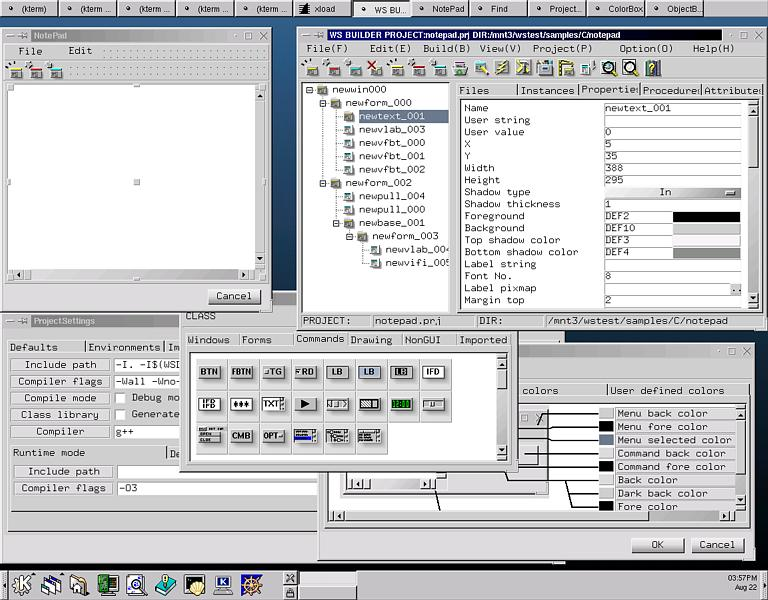768x600 pixels.
Task: Choose the white IFD input field icon
Action: pyautogui.click(x=433, y=372)
